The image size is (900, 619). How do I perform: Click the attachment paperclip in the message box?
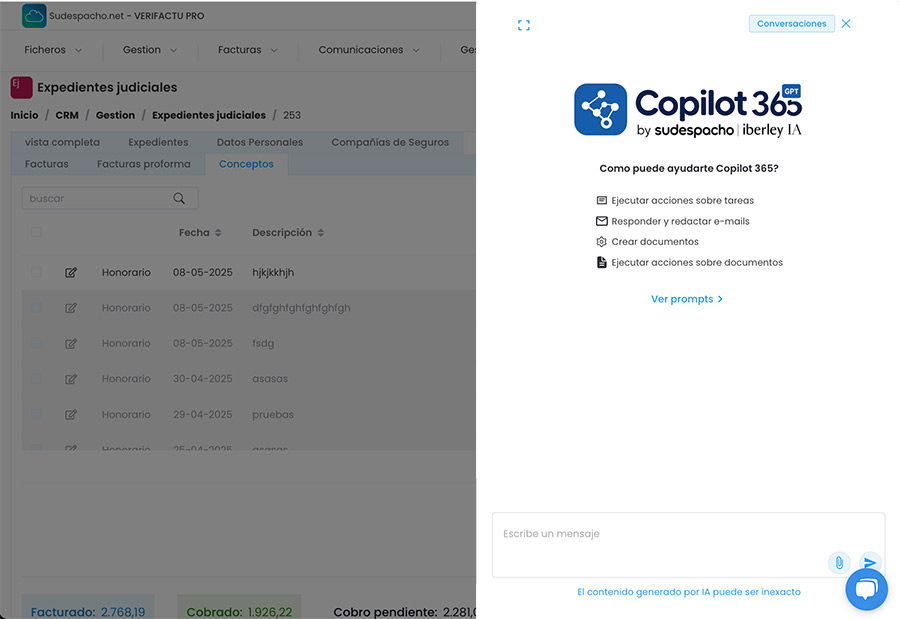tap(838, 562)
